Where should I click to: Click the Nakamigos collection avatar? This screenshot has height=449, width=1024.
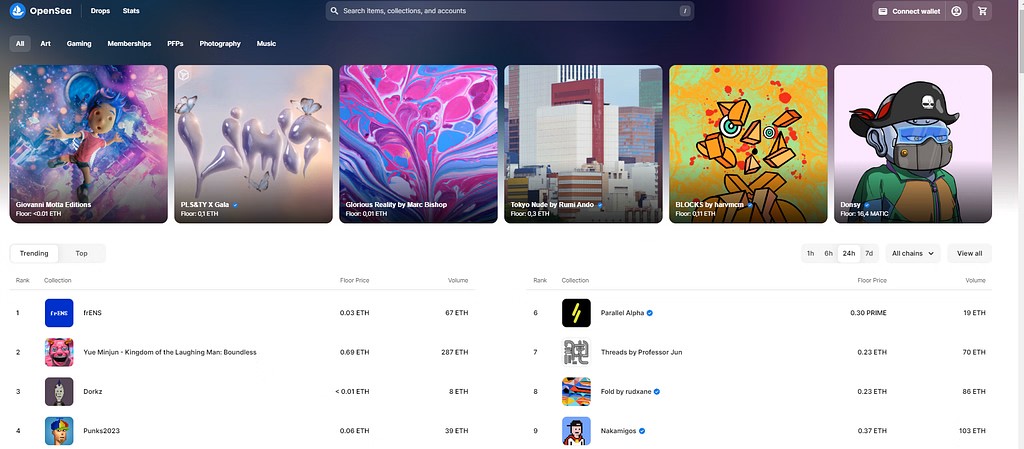[576, 430]
